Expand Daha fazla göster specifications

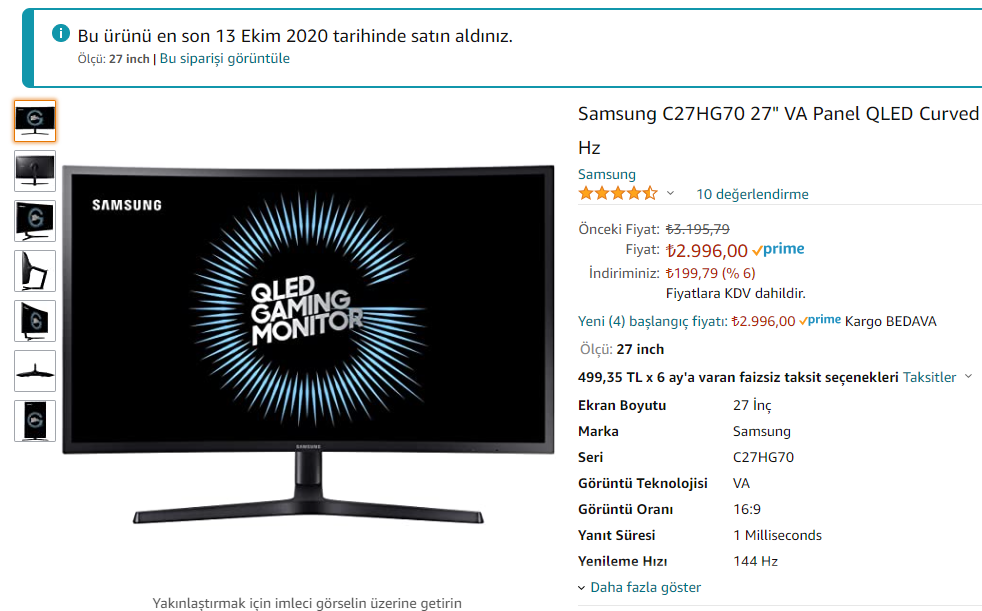click(639, 587)
